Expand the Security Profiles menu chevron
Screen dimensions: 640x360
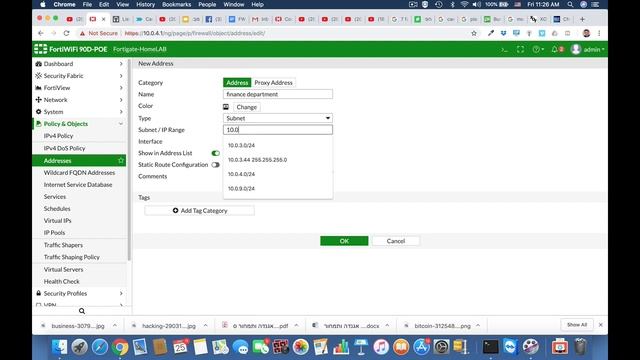121,293
